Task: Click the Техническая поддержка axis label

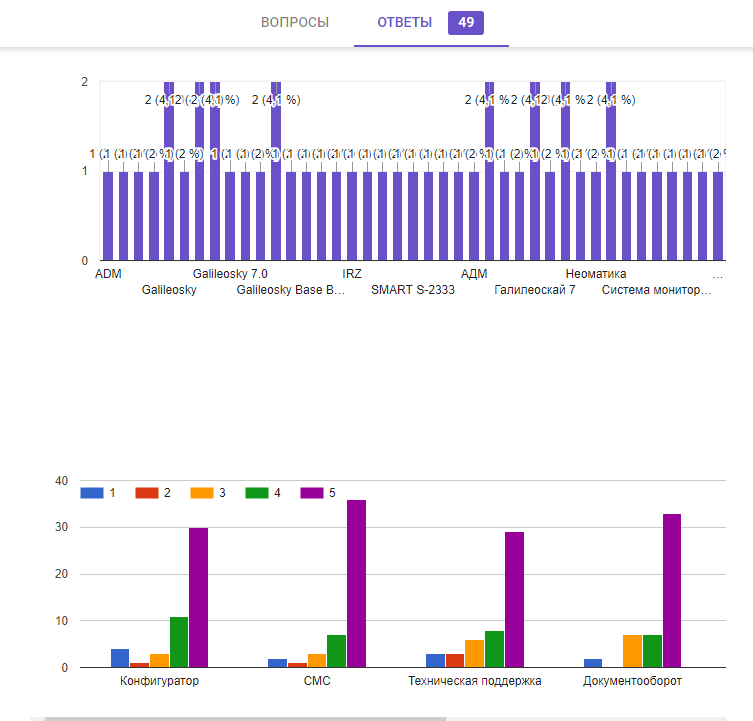Action: (474, 681)
